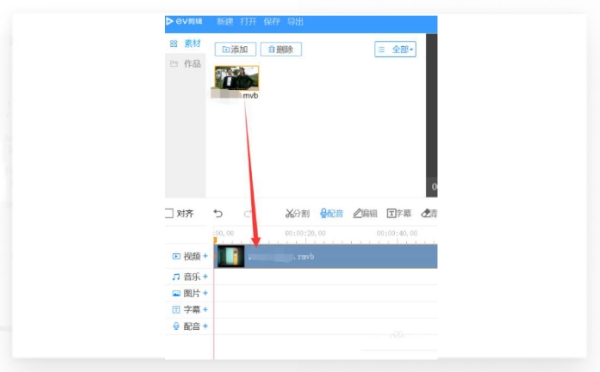
Task: Click the 添加 add material button
Action: click(x=235, y=49)
